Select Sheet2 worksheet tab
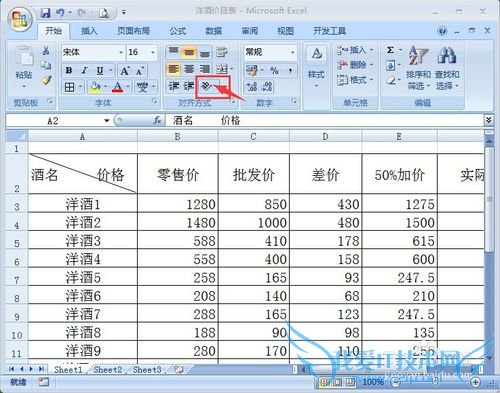The width and height of the screenshot is (500, 393). coord(108,370)
